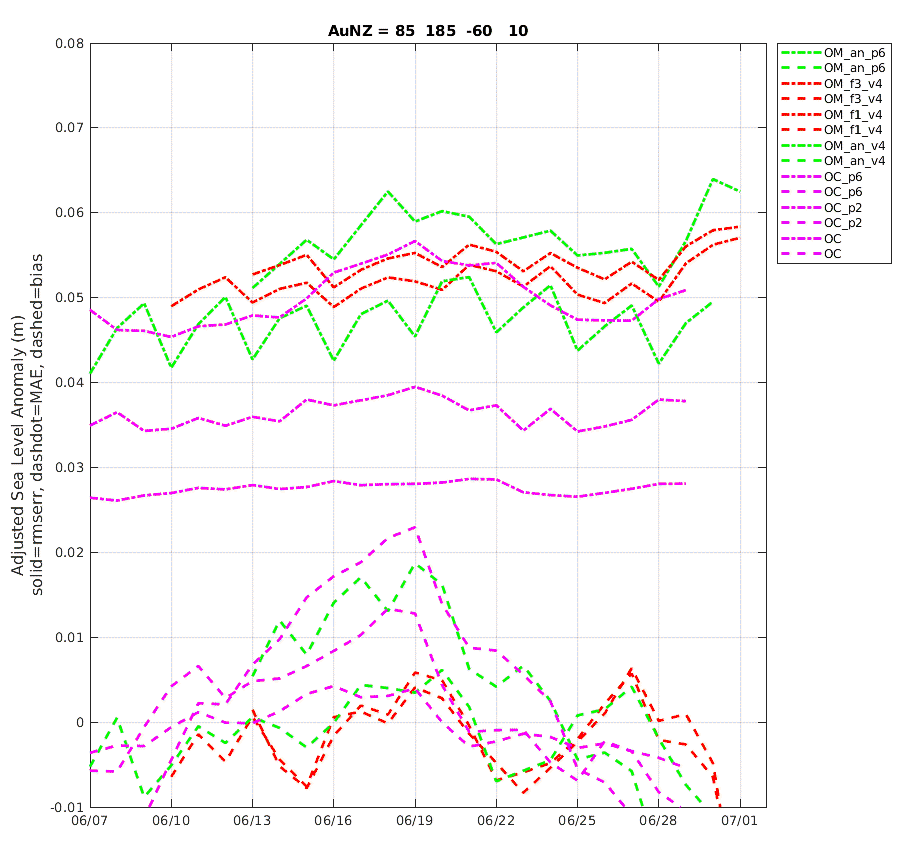Select the 06/28 date tick label
This screenshot has height=850, width=900.
pos(658,821)
